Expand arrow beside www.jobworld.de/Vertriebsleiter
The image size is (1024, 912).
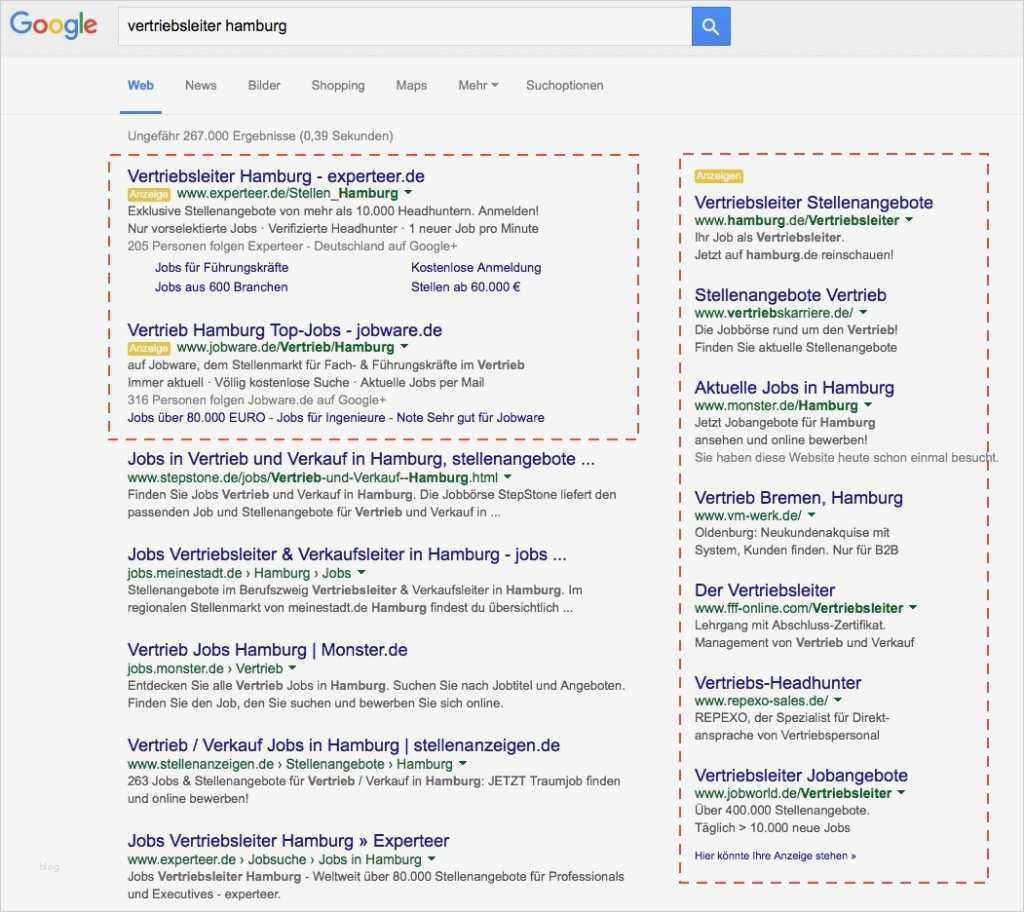point(901,793)
